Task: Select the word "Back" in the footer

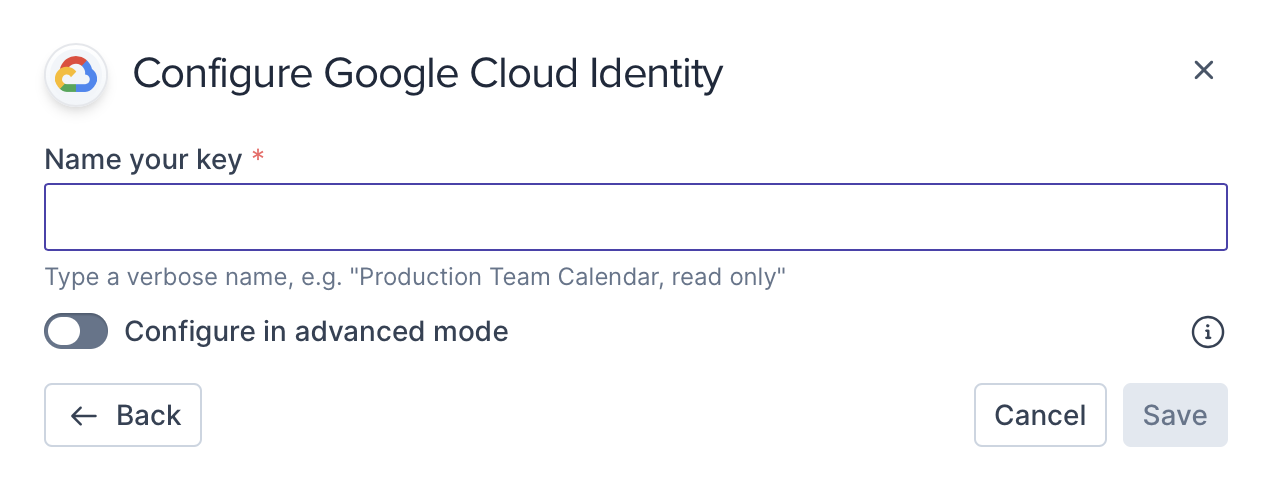Action: click(x=149, y=415)
